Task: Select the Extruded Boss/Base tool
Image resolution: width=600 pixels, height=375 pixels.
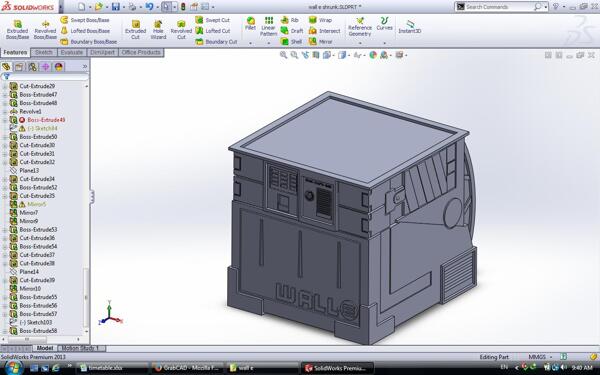Action: click(17, 30)
